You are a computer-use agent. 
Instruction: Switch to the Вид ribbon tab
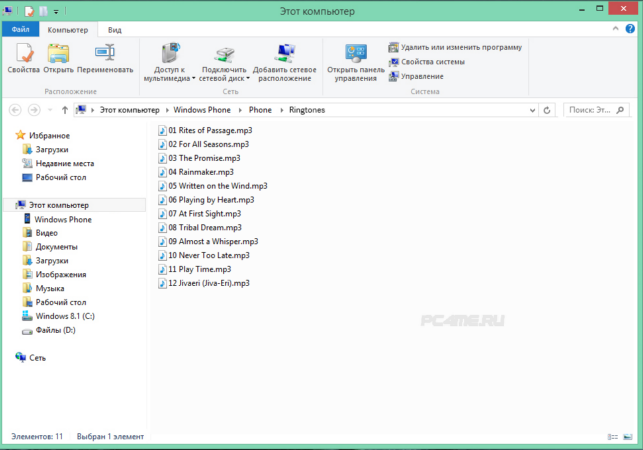pyautogui.click(x=115, y=30)
